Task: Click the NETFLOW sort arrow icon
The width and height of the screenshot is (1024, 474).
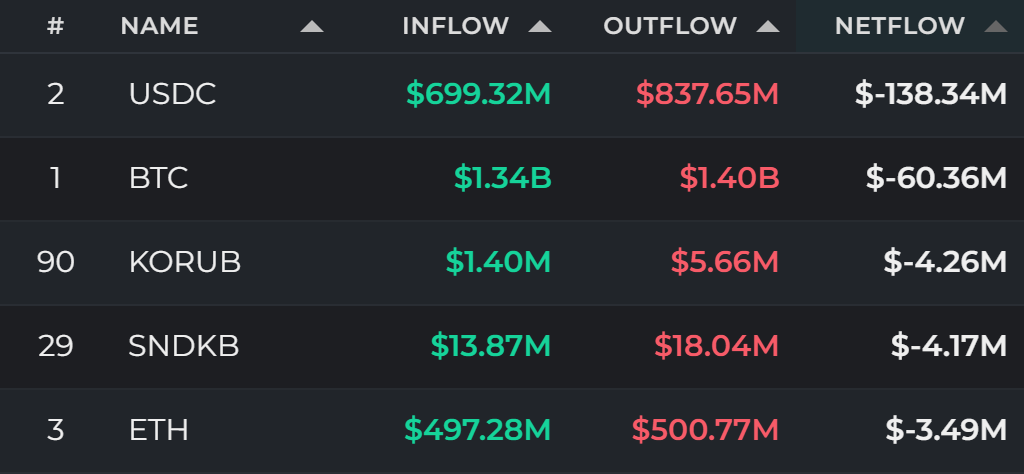Action: coord(995,27)
